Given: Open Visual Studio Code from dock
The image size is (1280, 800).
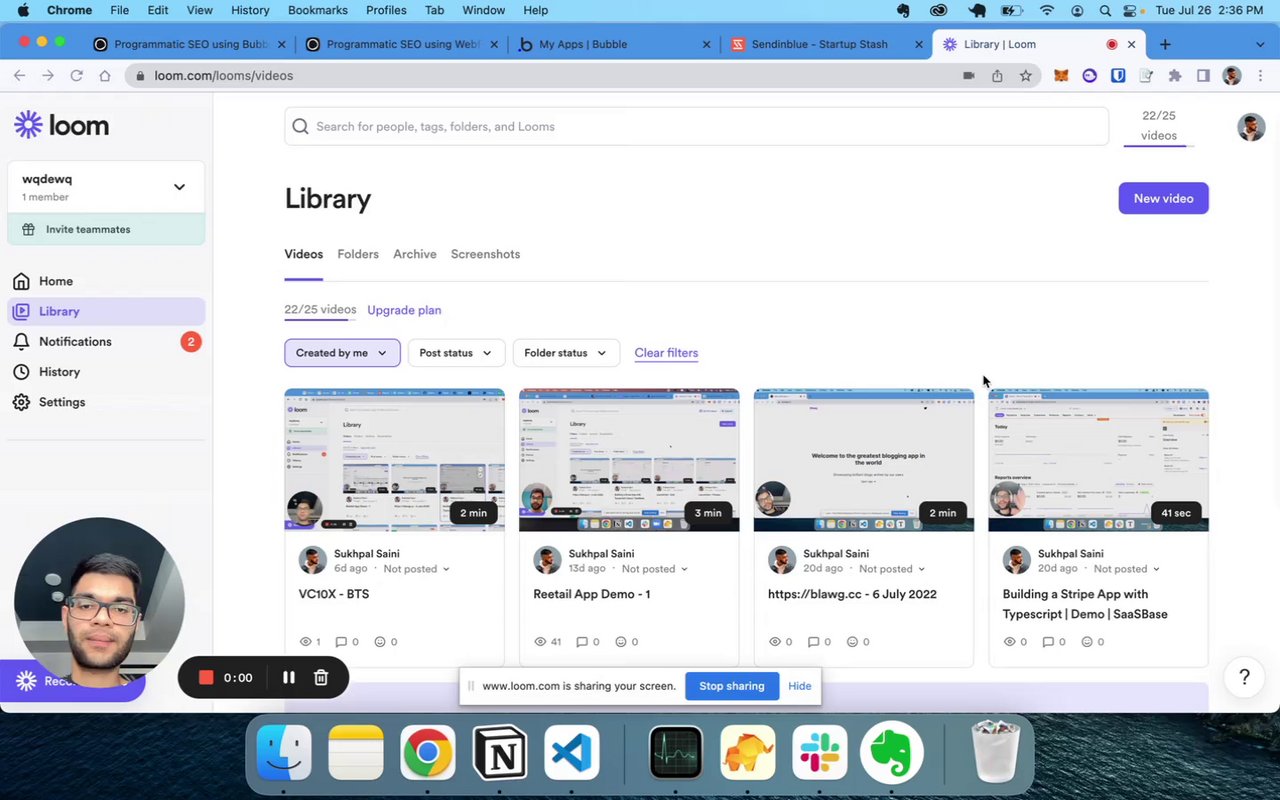Looking at the screenshot, I should 571,753.
